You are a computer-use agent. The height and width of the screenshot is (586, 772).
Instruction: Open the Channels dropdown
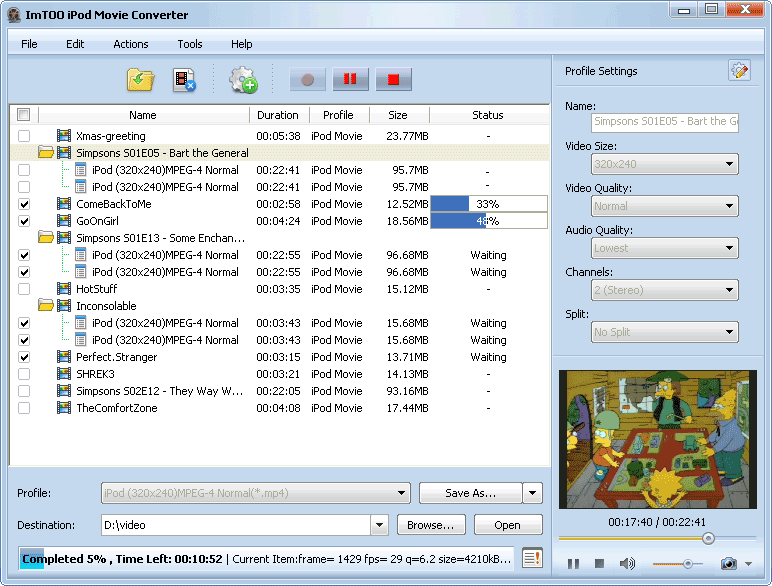664,290
